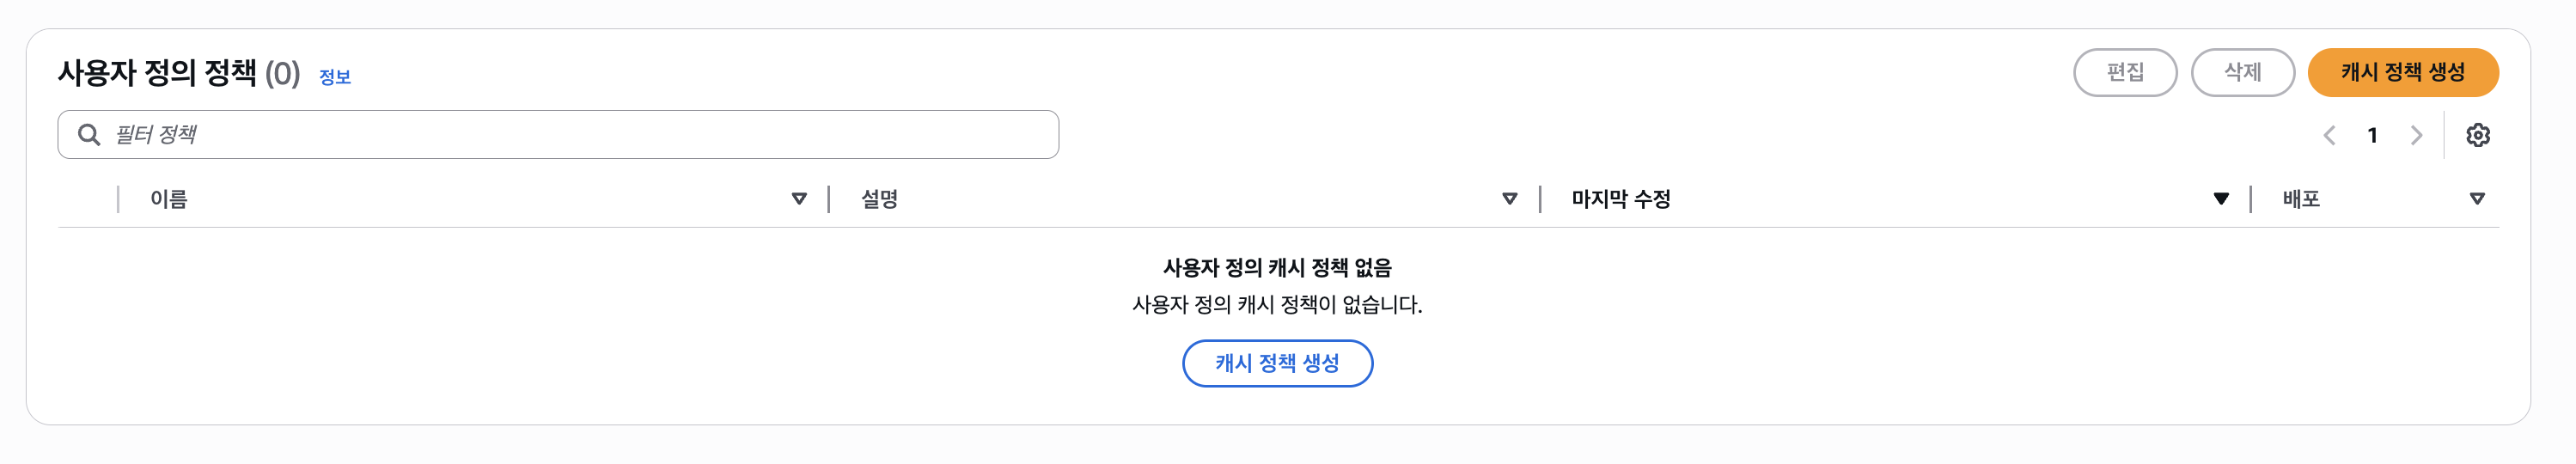Click the 사용자 정의 정책 (0) heading
Screen dimensions: 2576x464
pos(179,73)
